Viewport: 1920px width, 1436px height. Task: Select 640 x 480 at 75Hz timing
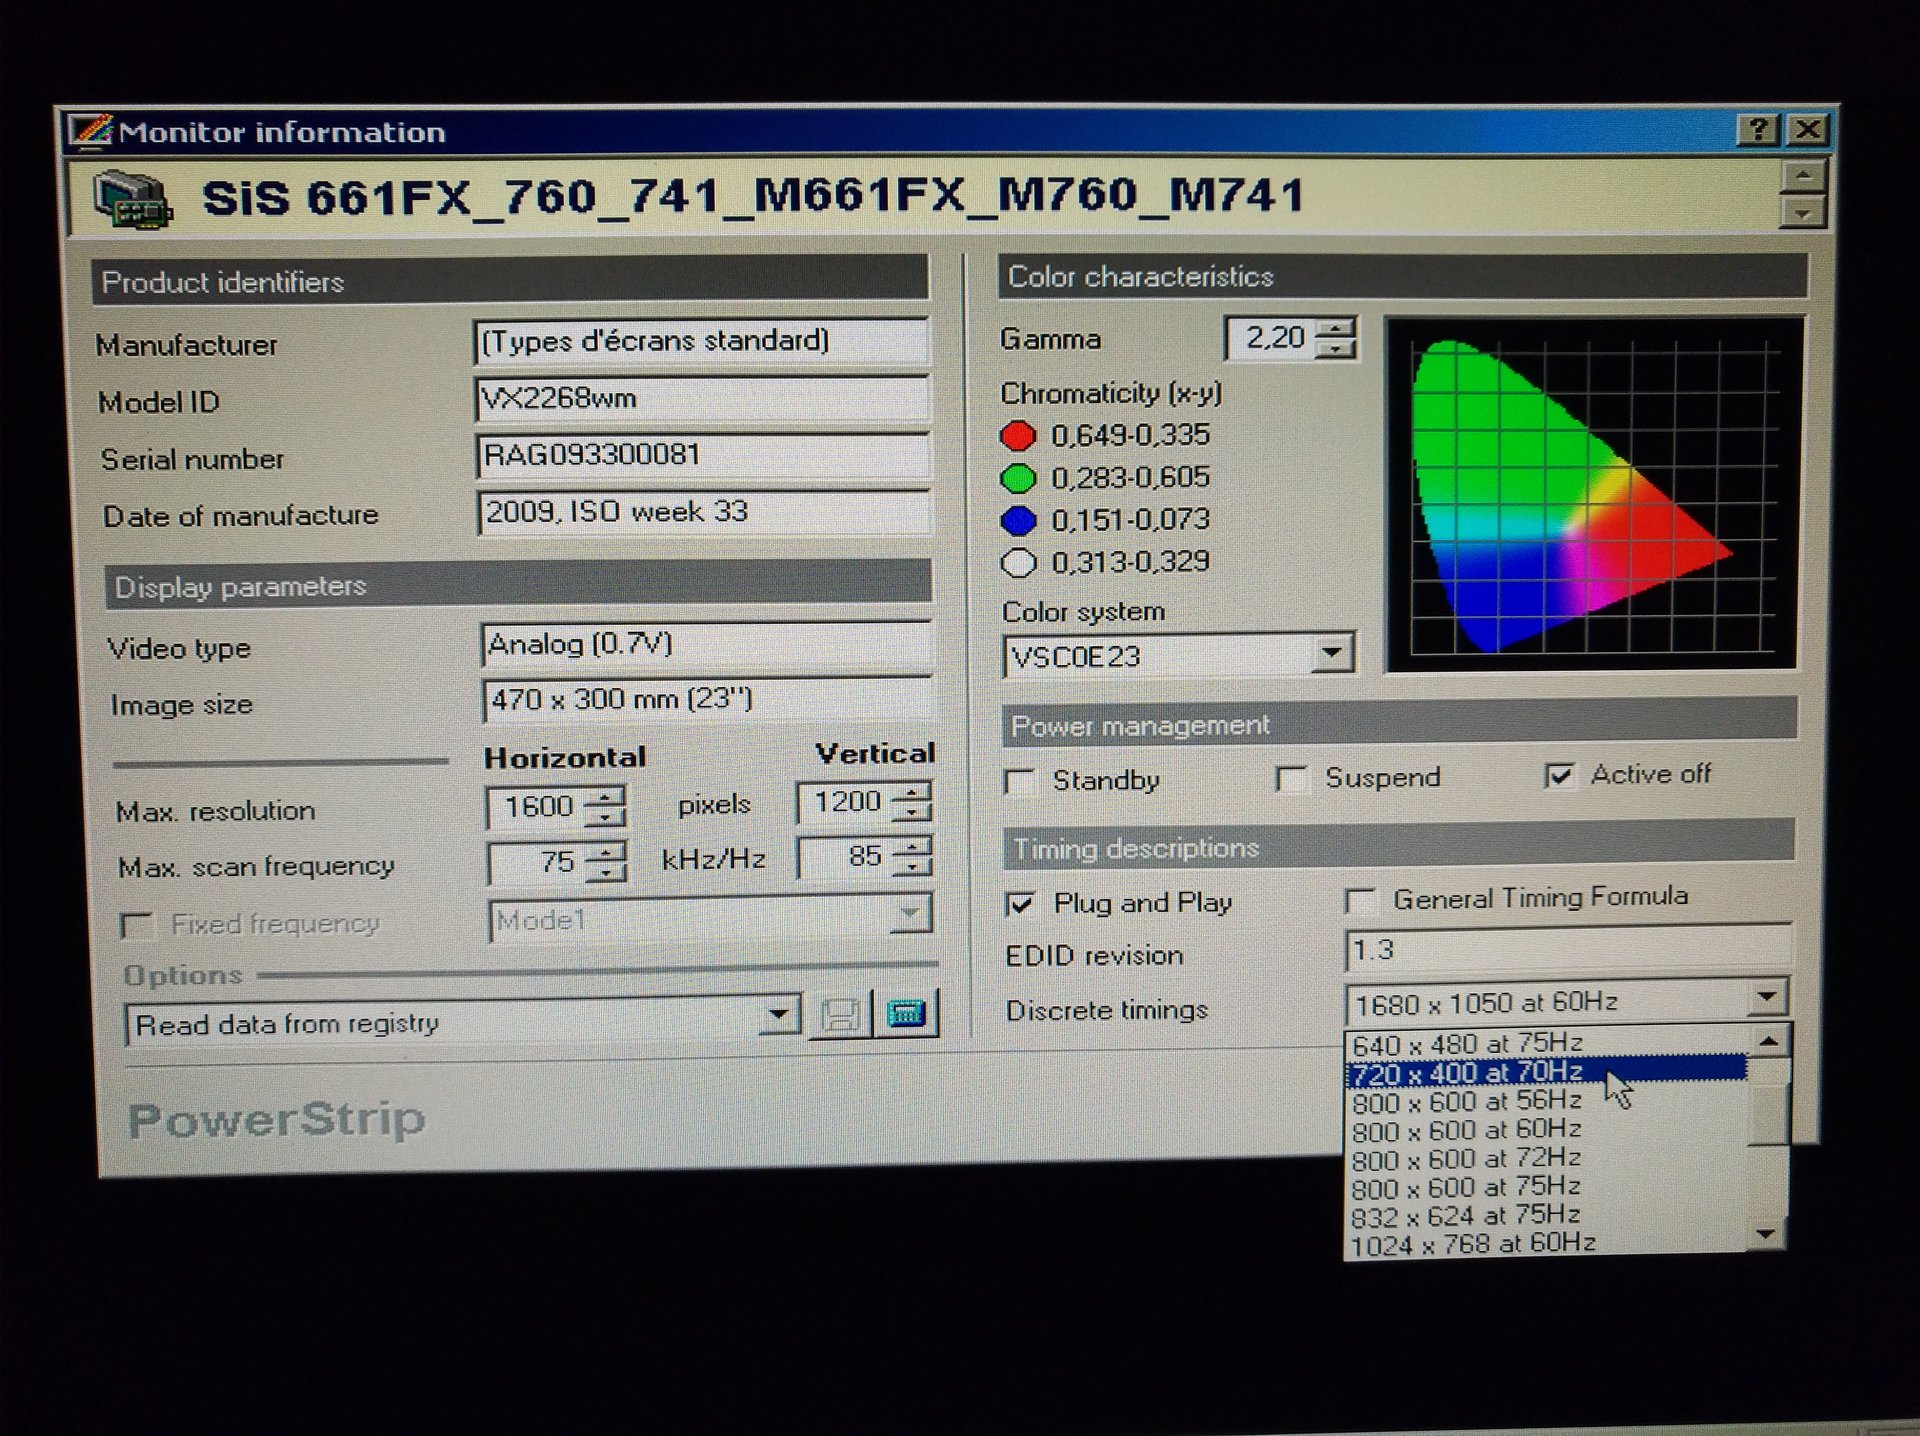tap(1546, 1044)
